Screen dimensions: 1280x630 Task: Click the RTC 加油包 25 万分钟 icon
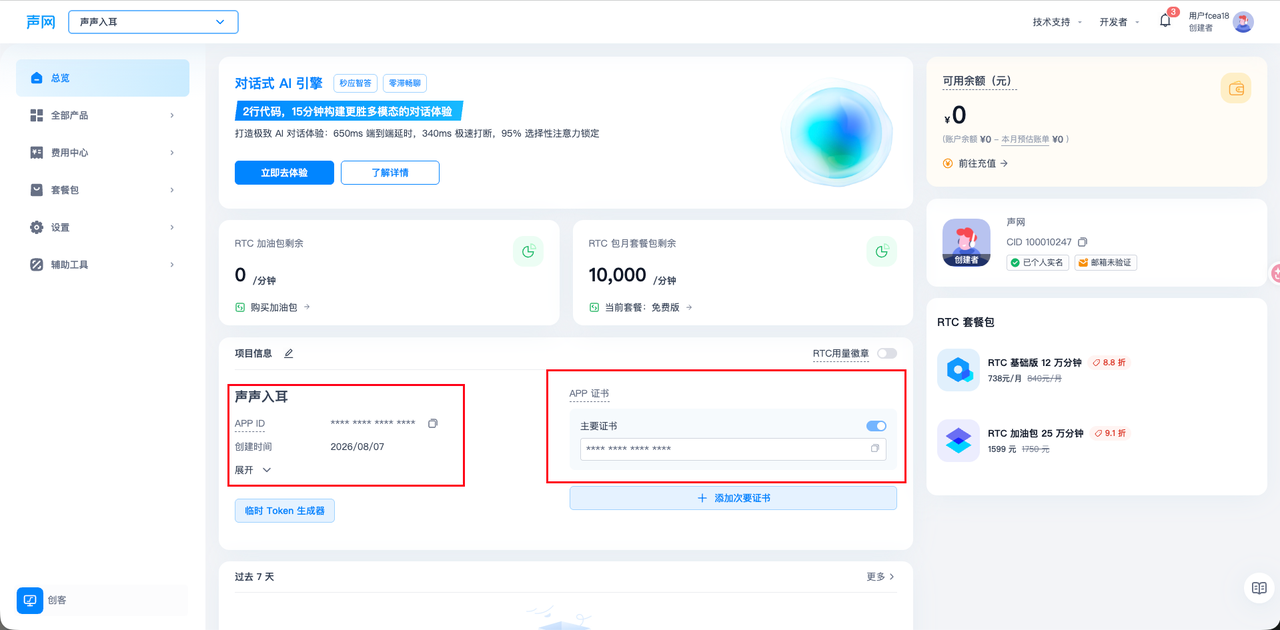pos(958,441)
